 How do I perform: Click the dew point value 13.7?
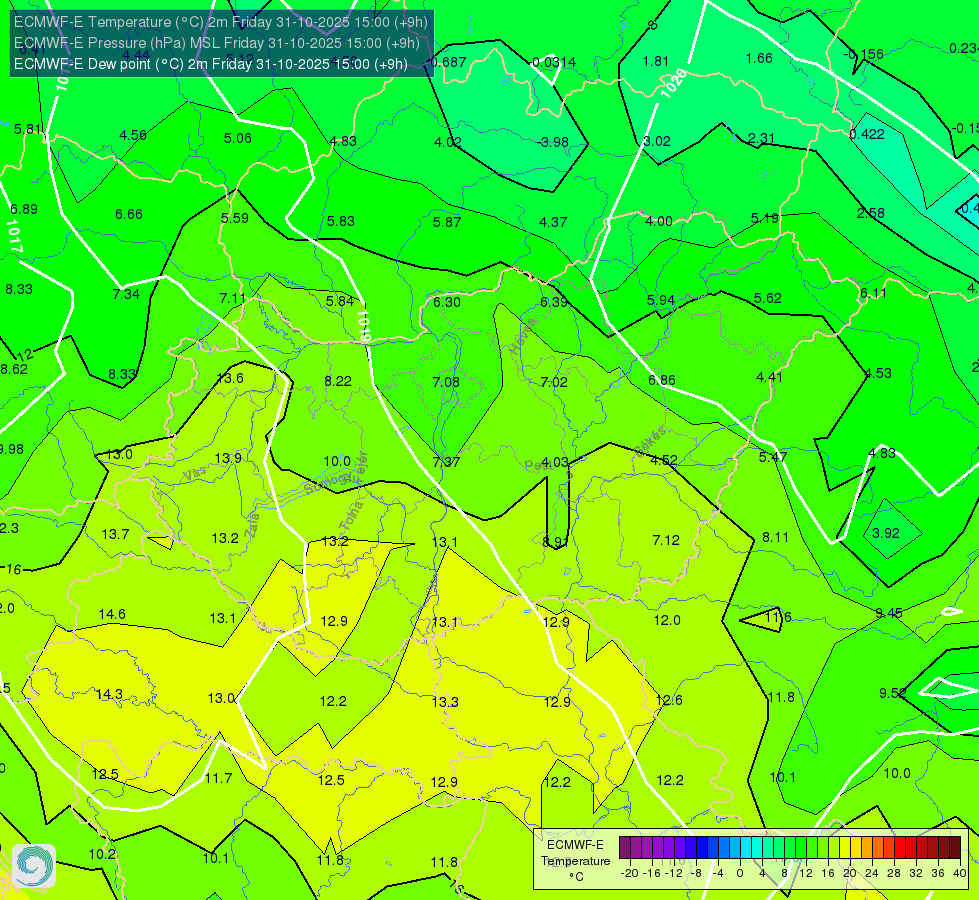[x=116, y=534]
